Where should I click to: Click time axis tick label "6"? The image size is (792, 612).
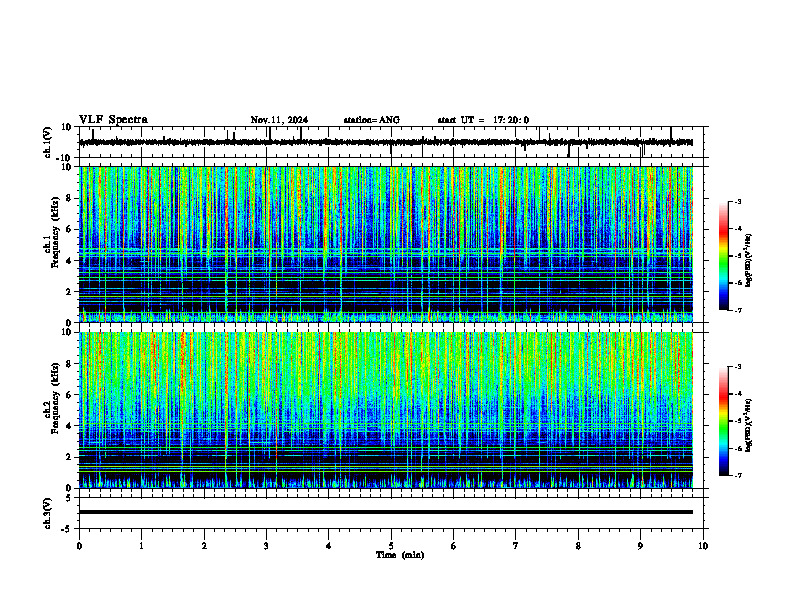click(x=454, y=546)
